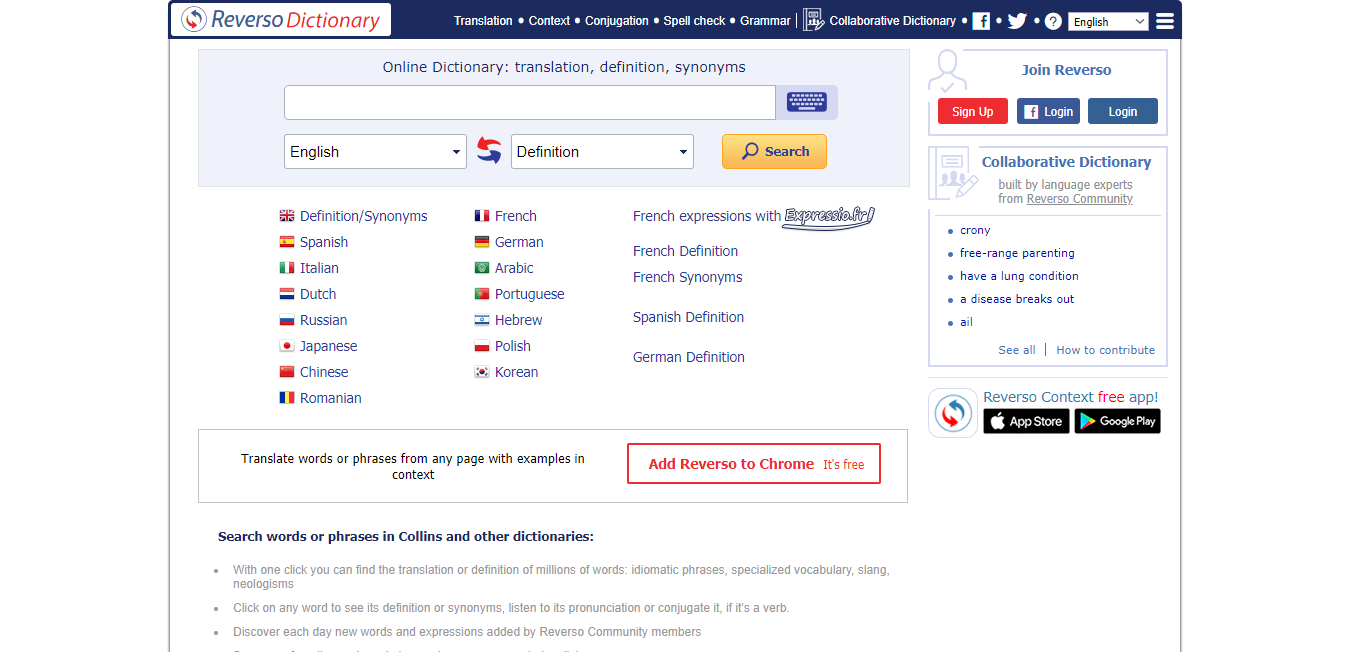Open the French Synonyms link
The width and height of the screenshot is (1347, 652).
[x=688, y=277]
